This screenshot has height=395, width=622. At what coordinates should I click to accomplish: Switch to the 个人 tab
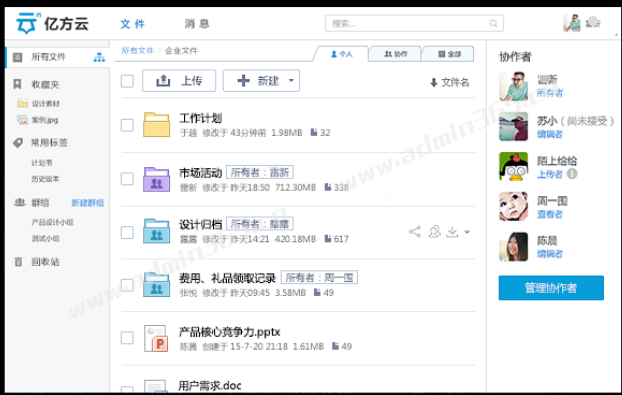[x=342, y=54]
